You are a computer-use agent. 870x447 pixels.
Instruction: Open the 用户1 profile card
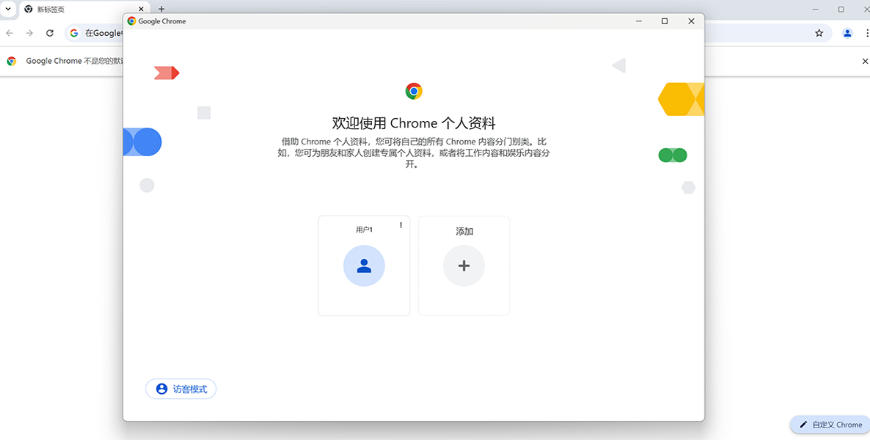(363, 266)
